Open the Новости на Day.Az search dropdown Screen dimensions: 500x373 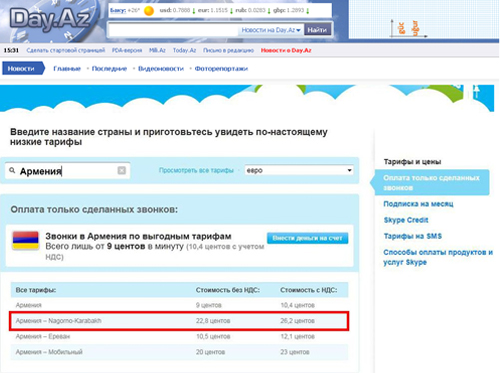pos(271,30)
